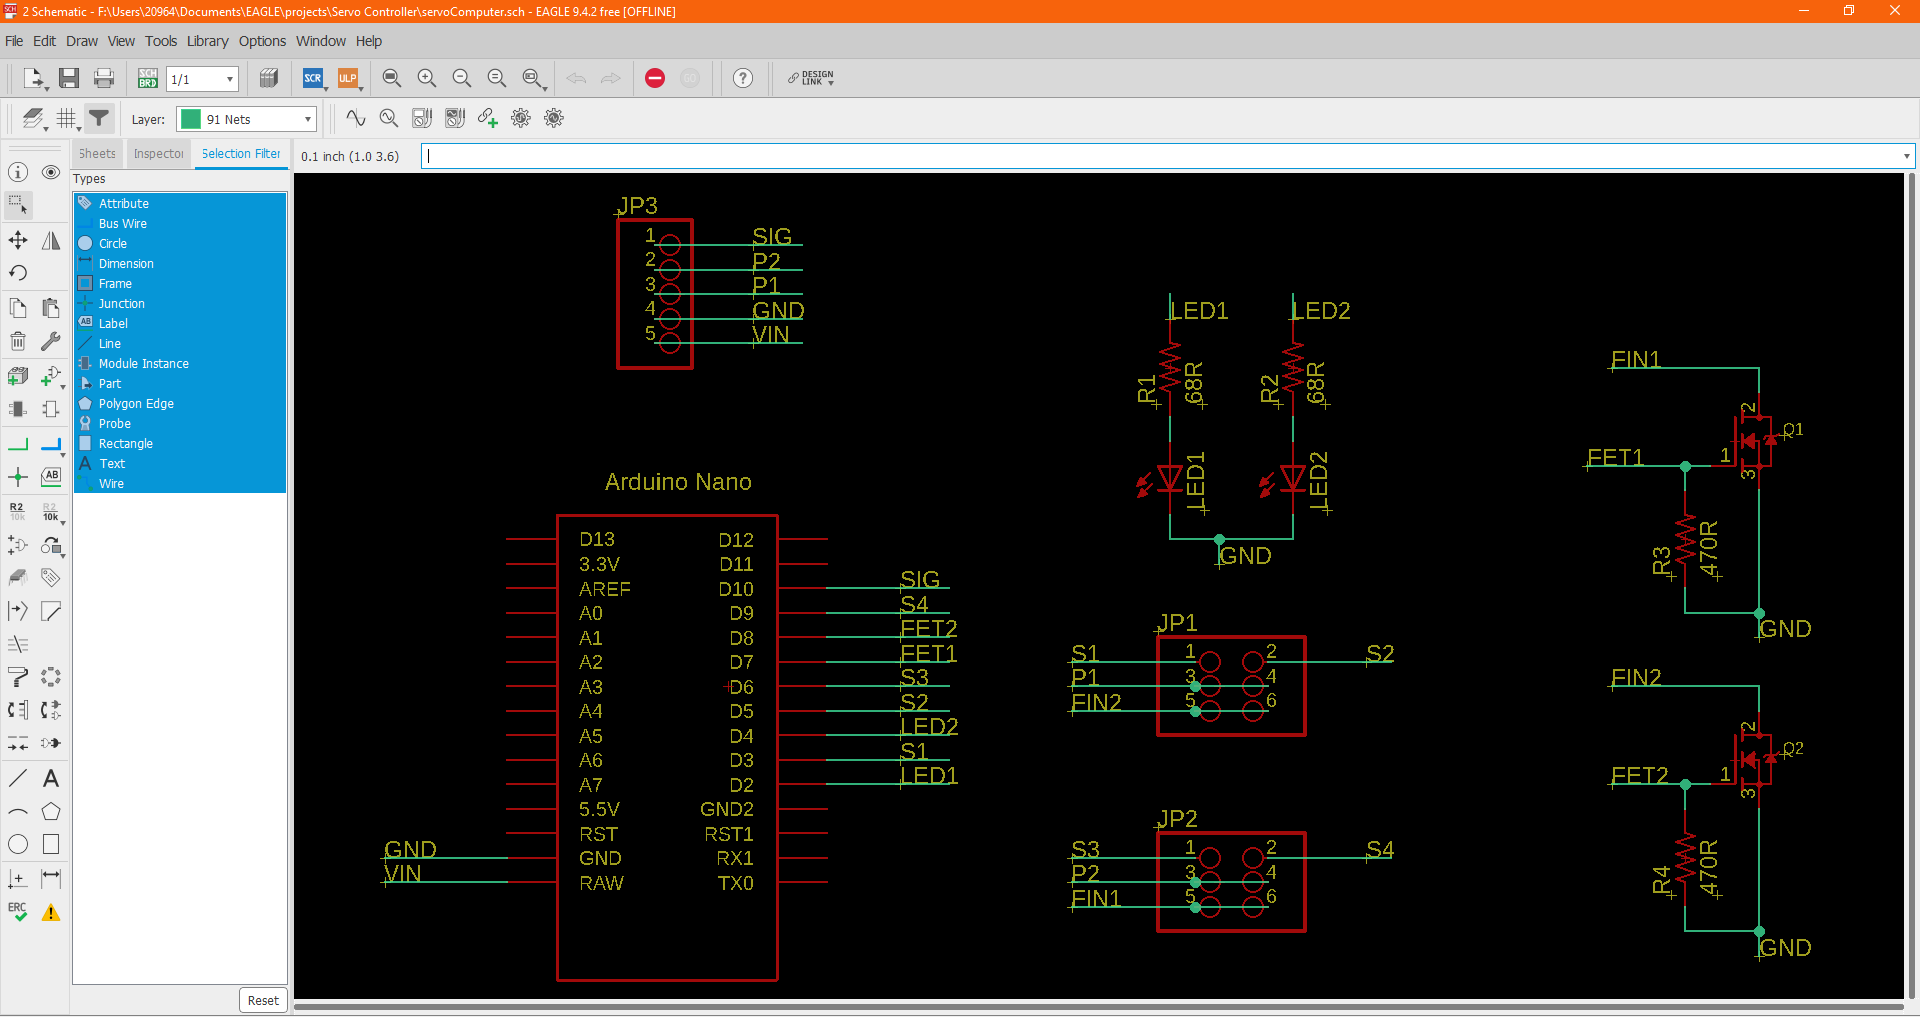Click the Errors warning triangle icon
The height and width of the screenshot is (1017, 1920).
coord(51,912)
